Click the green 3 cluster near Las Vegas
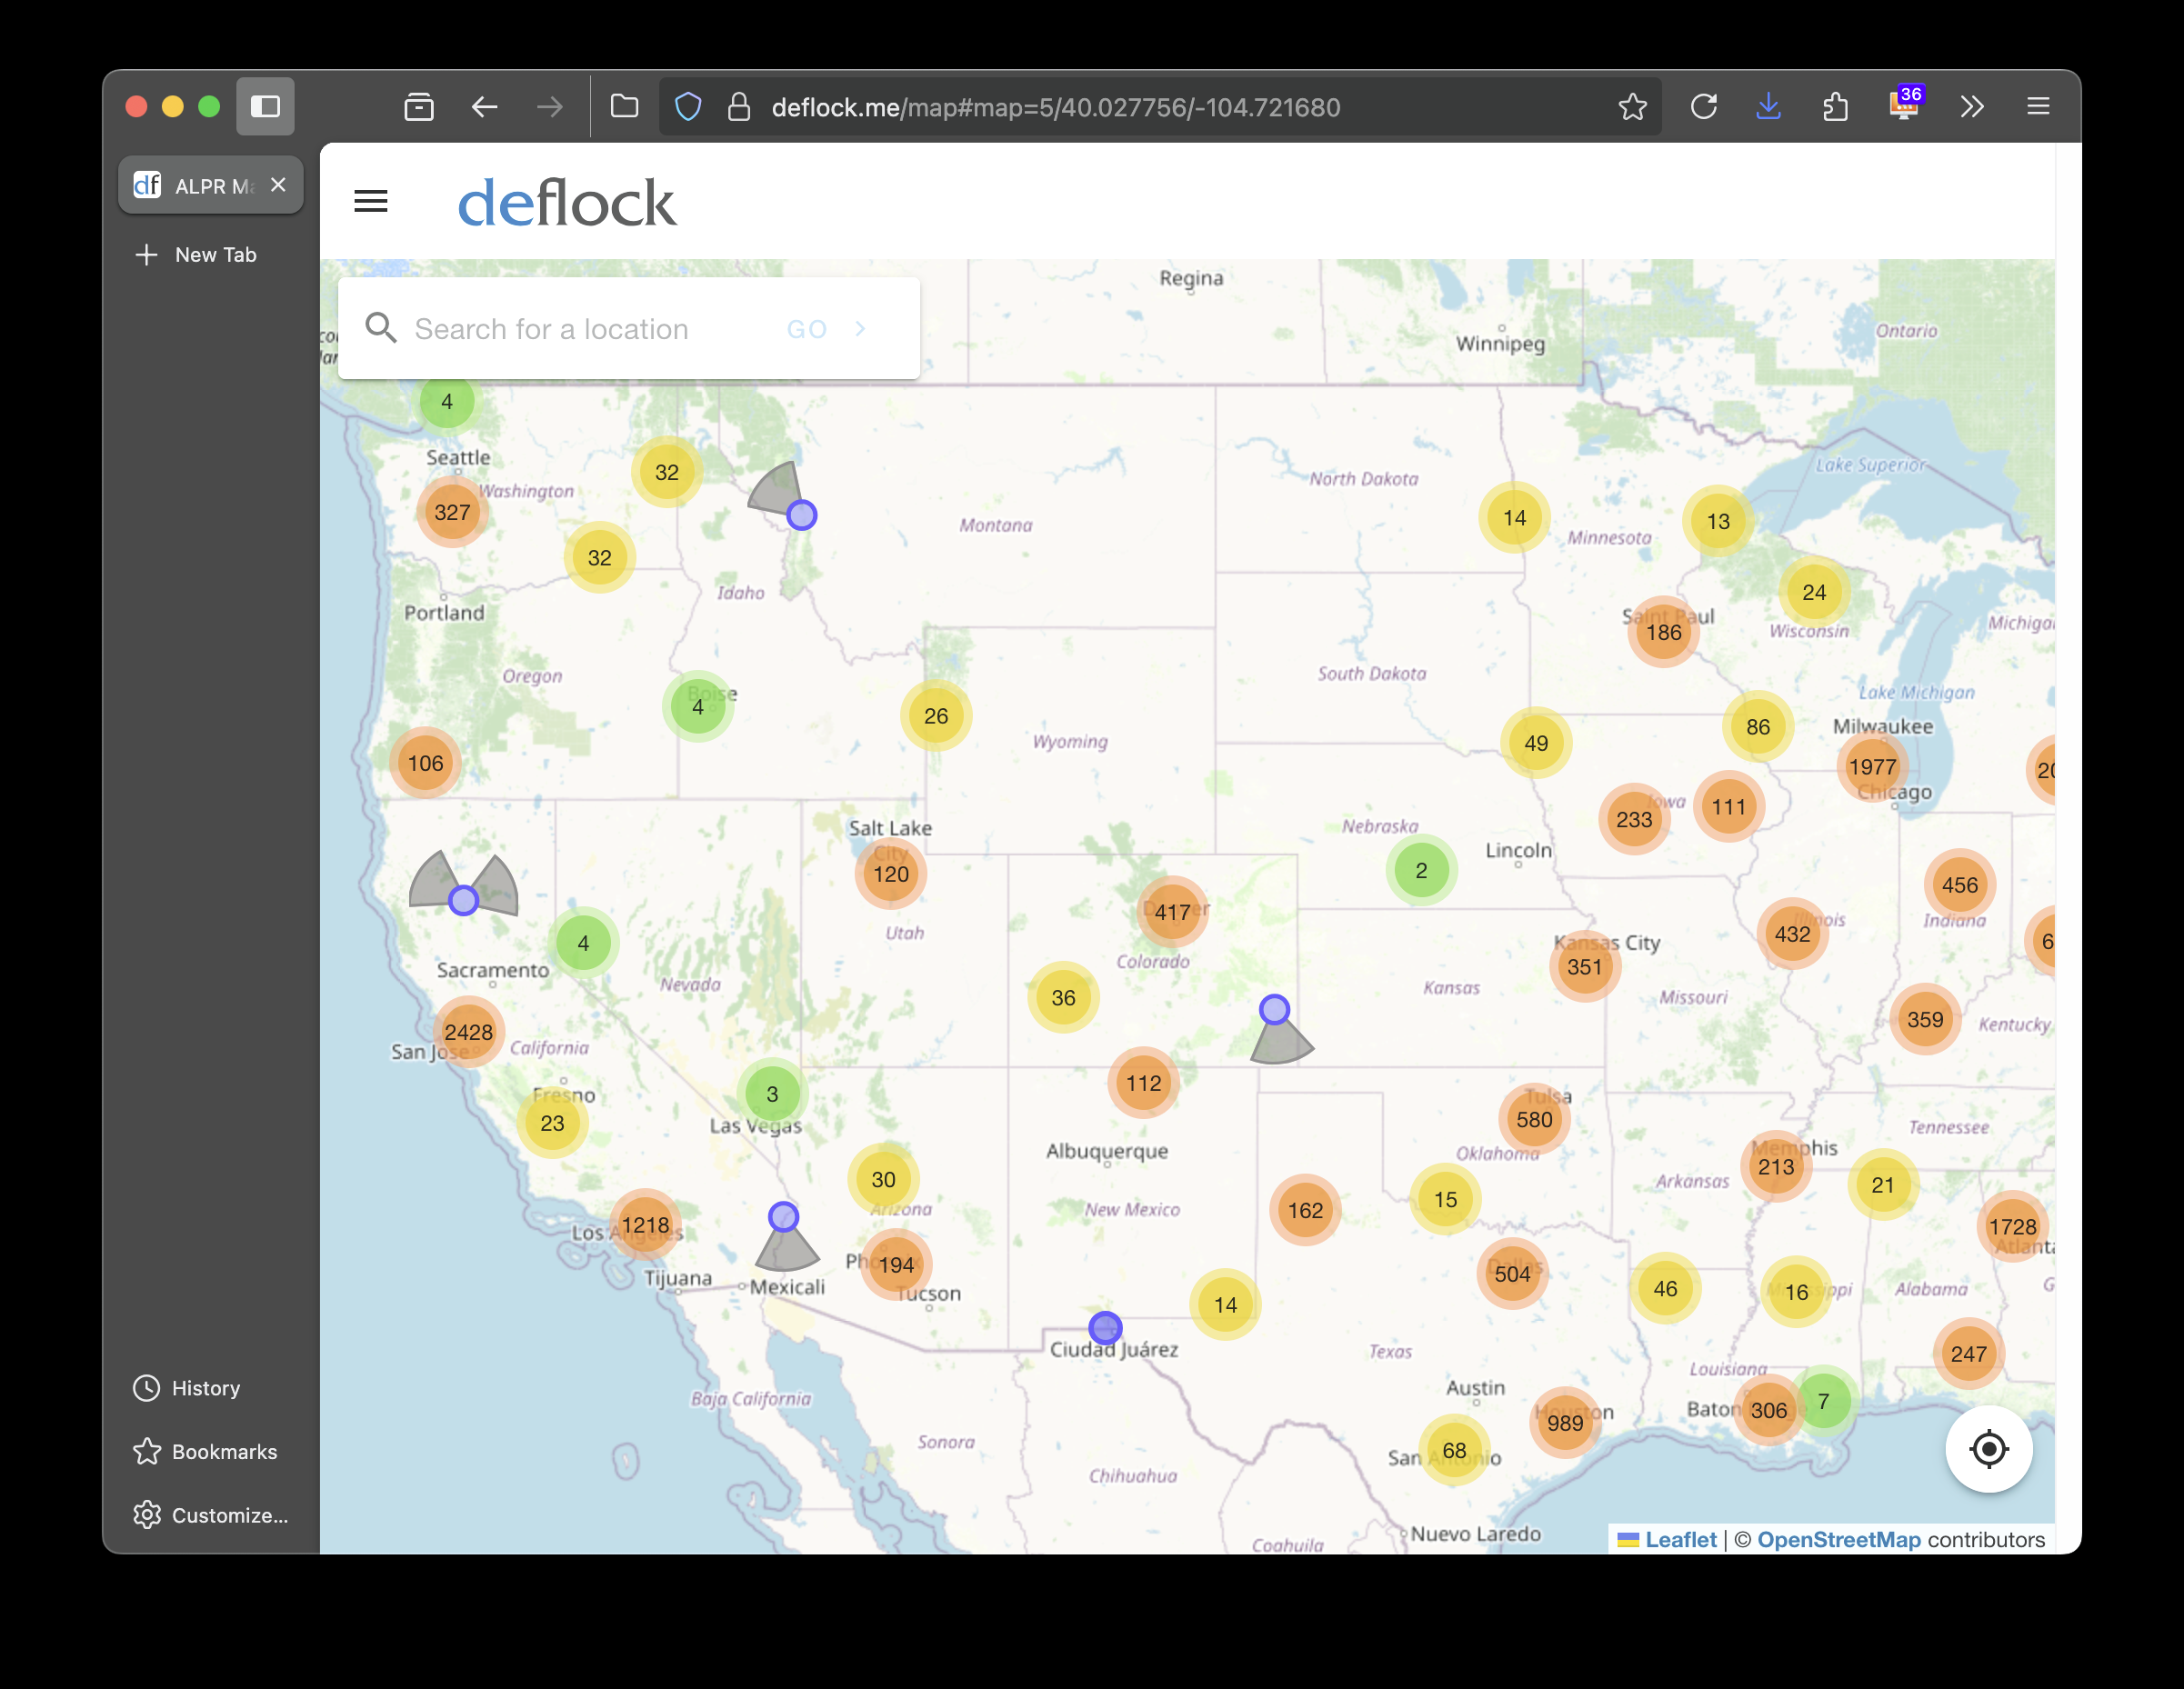This screenshot has width=2184, height=1689. (x=772, y=1095)
